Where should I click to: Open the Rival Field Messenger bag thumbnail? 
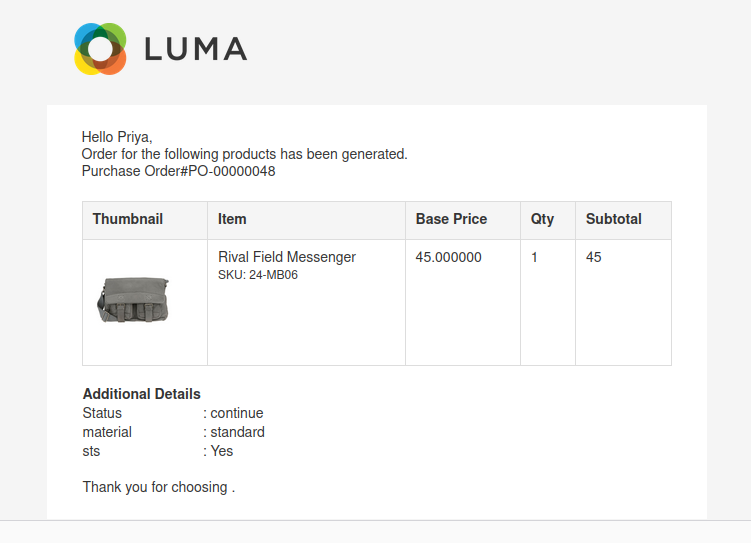pyautogui.click(x=134, y=299)
